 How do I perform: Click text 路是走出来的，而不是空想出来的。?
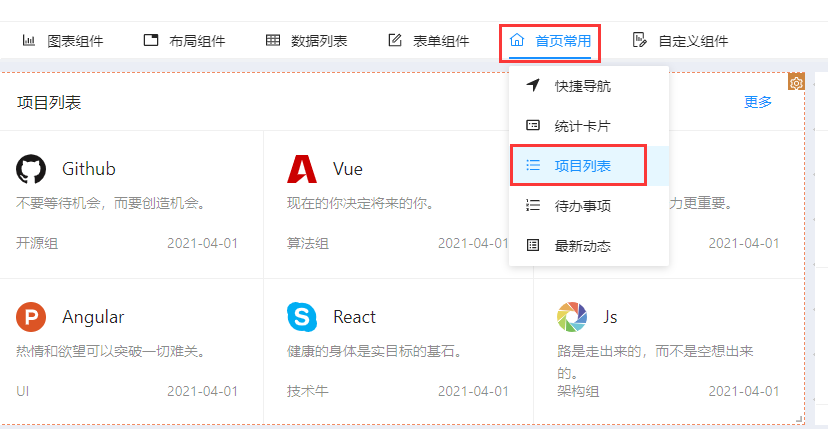655,362
